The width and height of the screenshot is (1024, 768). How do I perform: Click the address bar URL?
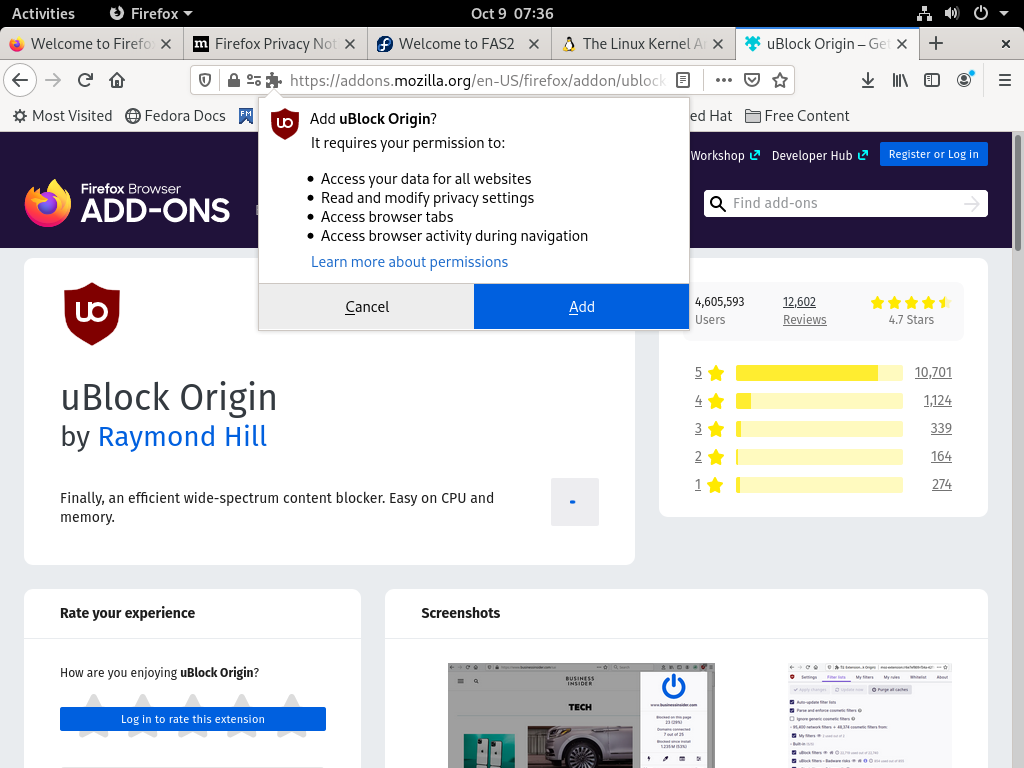[477, 80]
